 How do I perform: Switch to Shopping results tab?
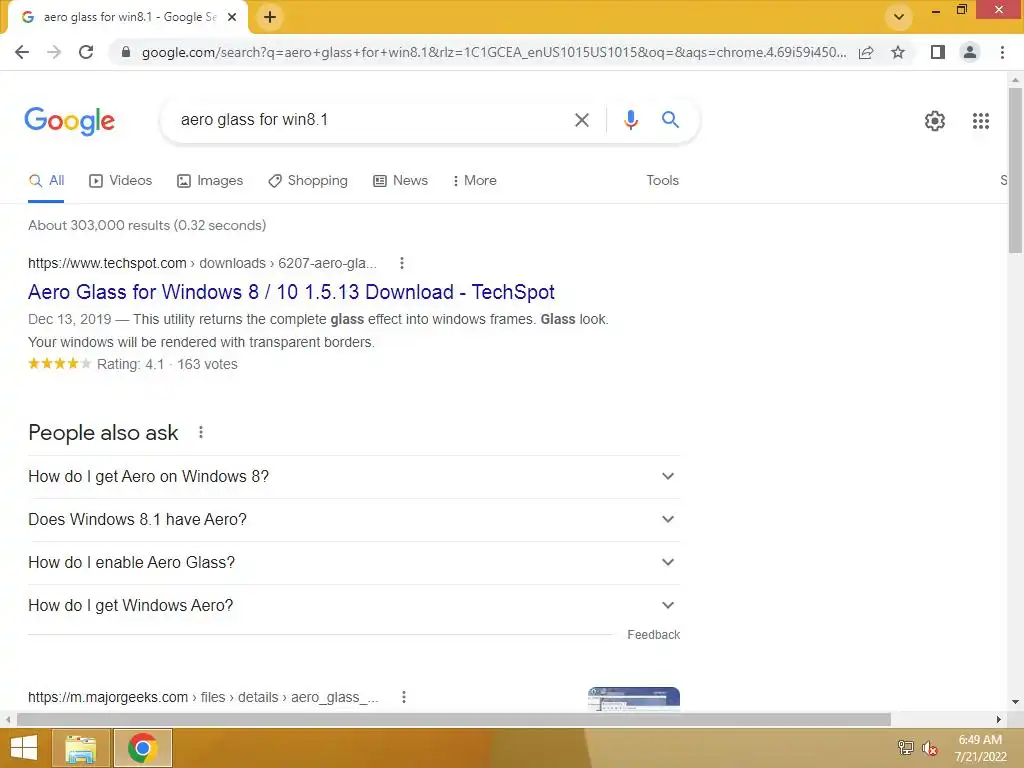click(308, 181)
